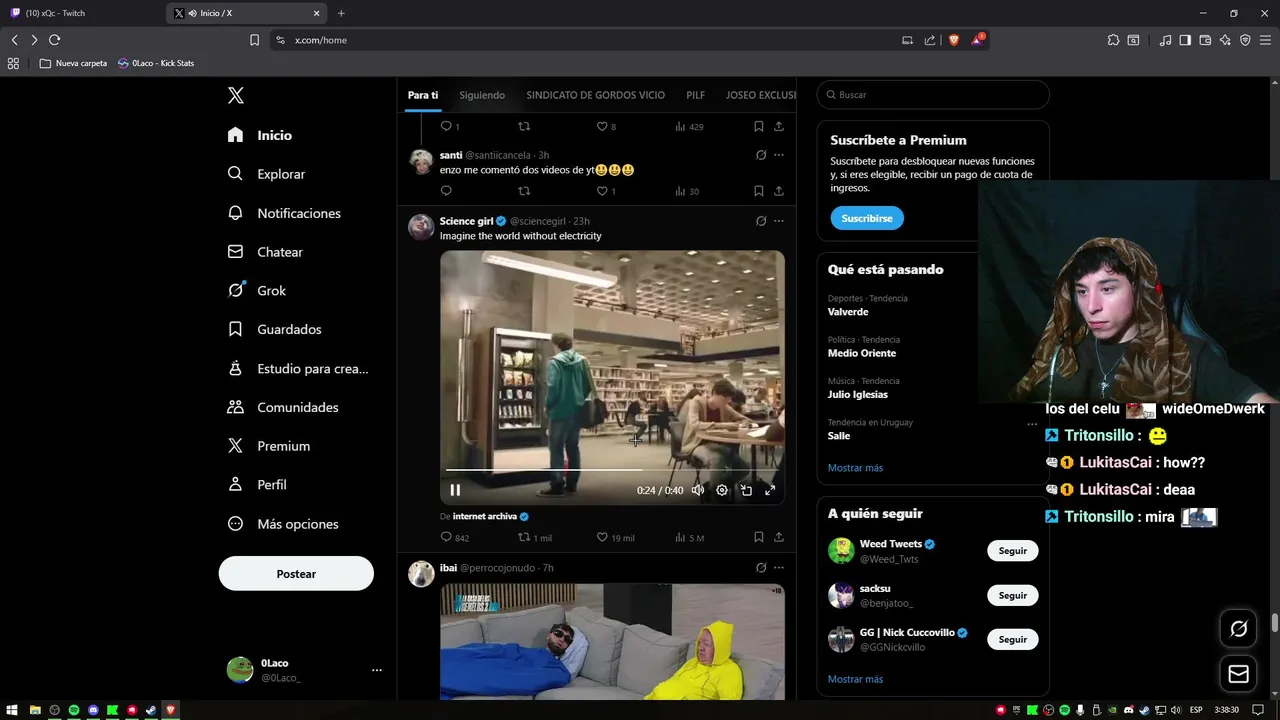Viewport: 1280px width, 720px height.
Task: Open Windows Start menu
Action: tap(12, 710)
